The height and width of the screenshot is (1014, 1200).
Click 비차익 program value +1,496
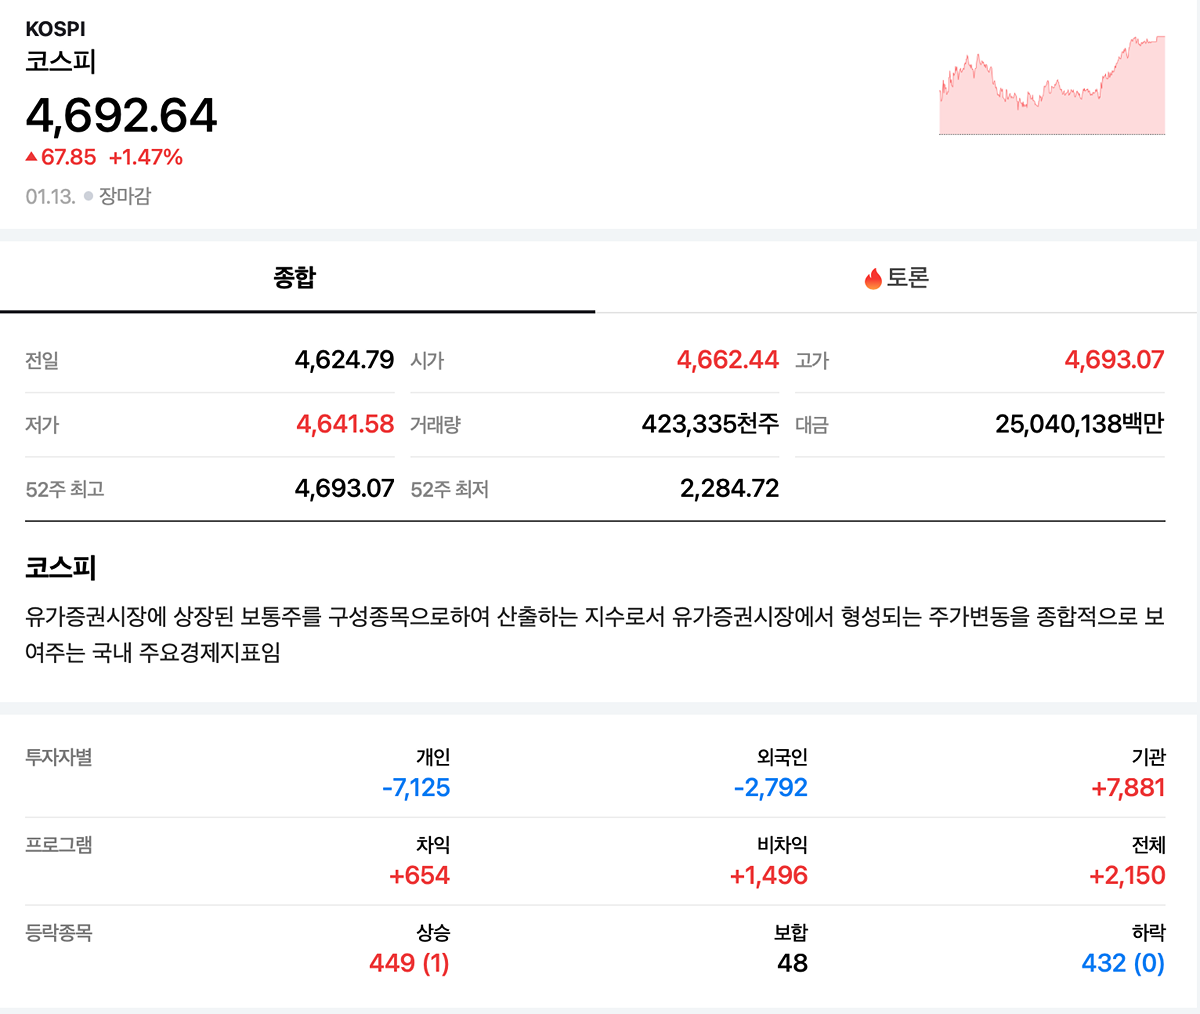pos(768,876)
